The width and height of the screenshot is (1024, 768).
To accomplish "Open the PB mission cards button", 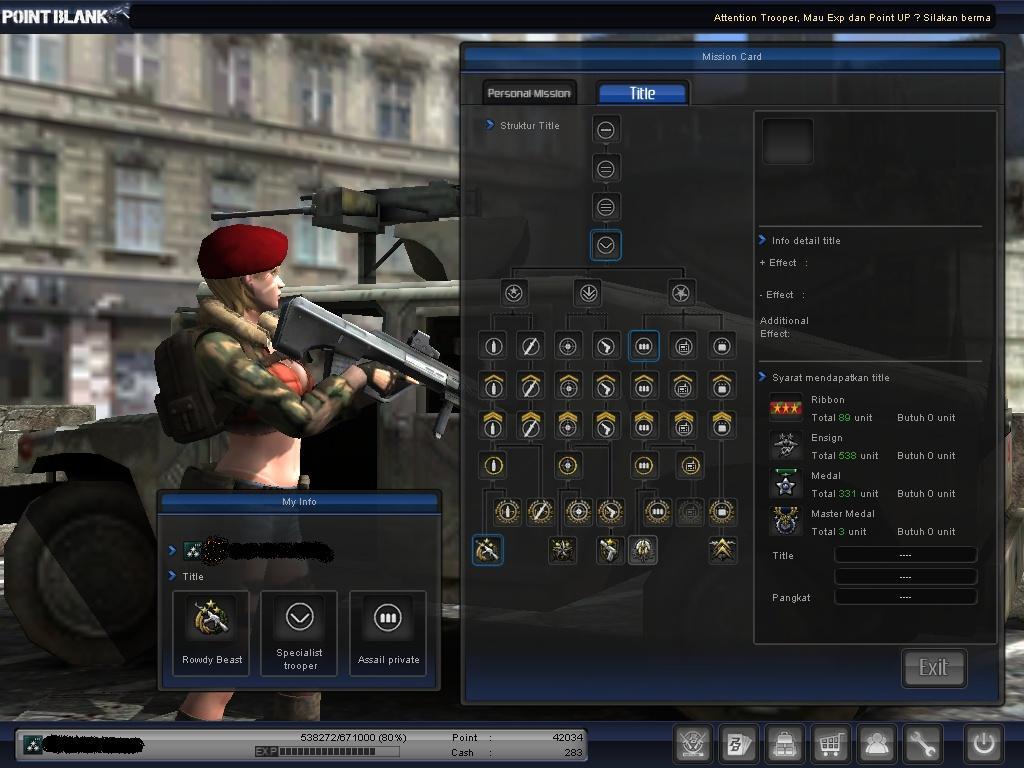I will click(738, 743).
